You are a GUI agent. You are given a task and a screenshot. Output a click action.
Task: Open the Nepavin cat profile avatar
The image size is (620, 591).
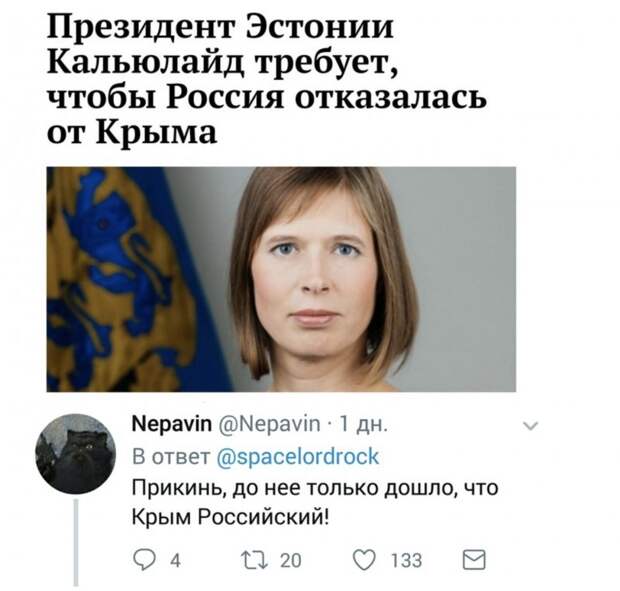(x=76, y=454)
